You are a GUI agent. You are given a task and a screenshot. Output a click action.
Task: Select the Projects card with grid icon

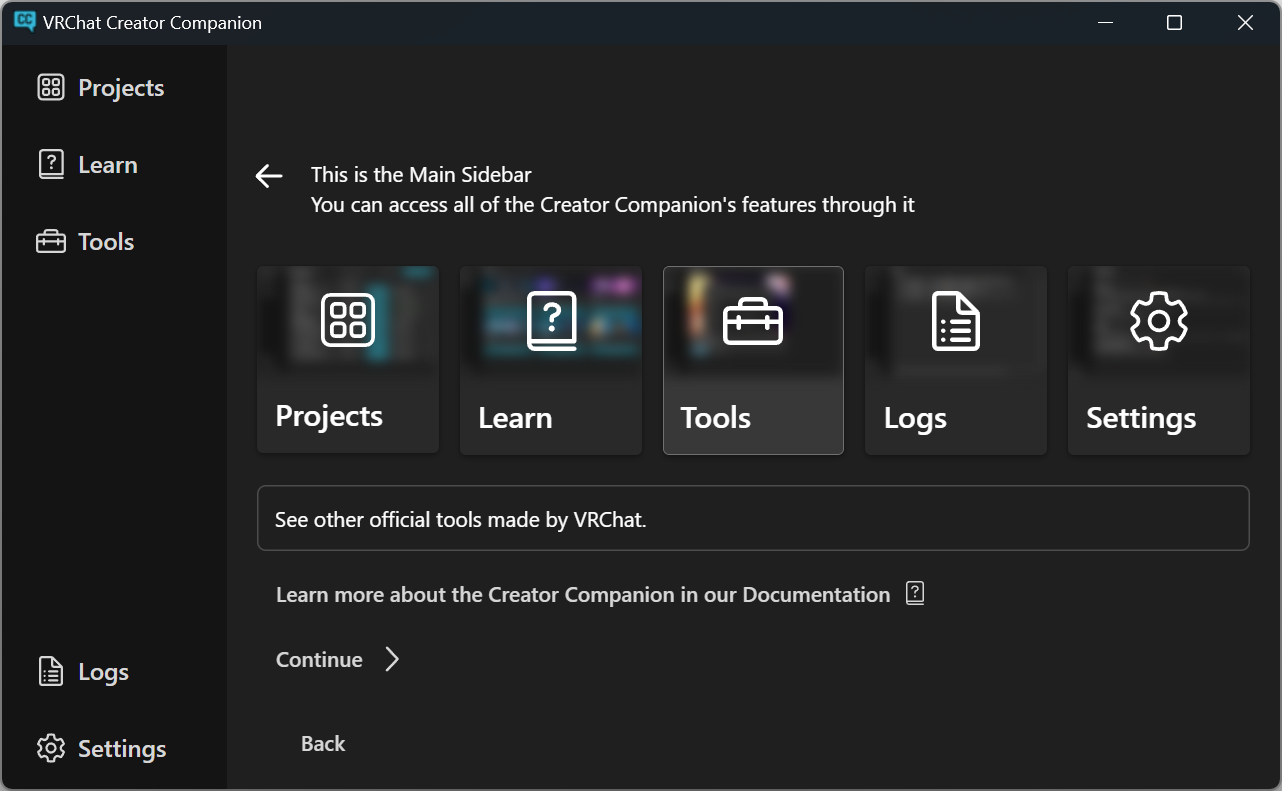tap(348, 360)
